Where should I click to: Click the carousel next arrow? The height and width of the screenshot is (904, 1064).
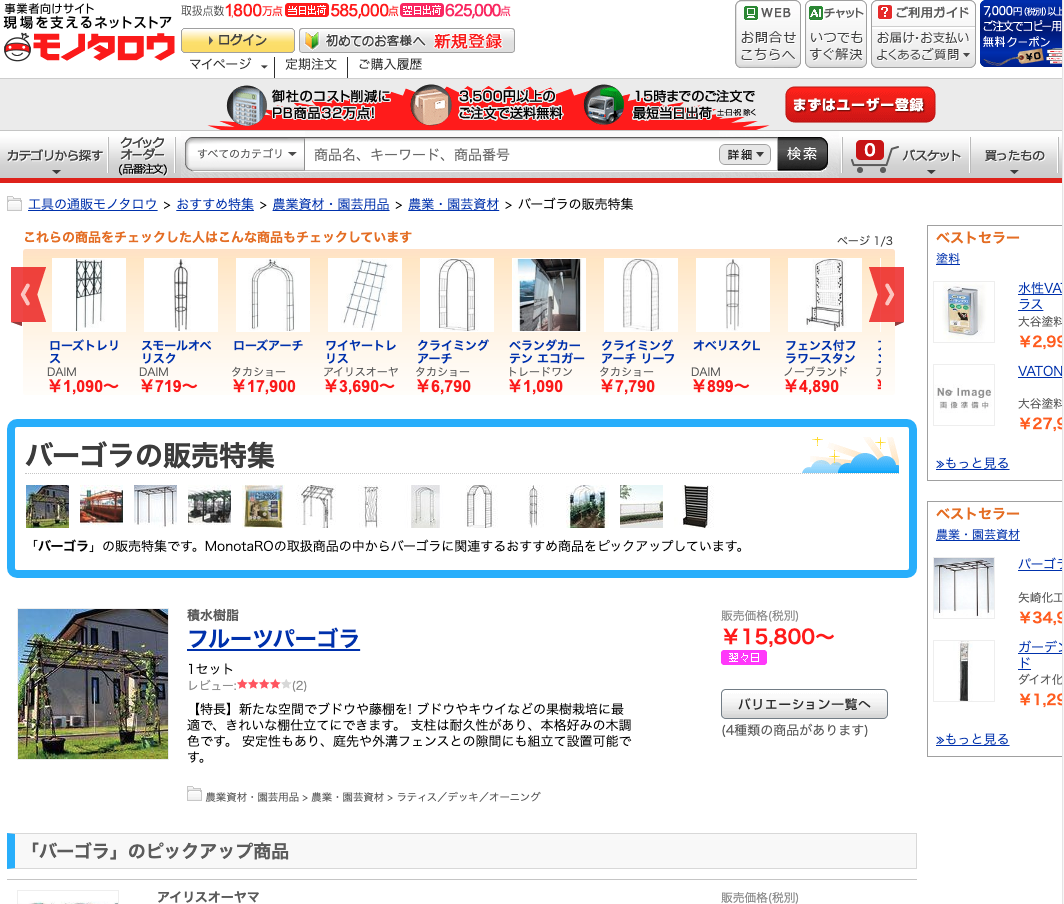point(887,295)
